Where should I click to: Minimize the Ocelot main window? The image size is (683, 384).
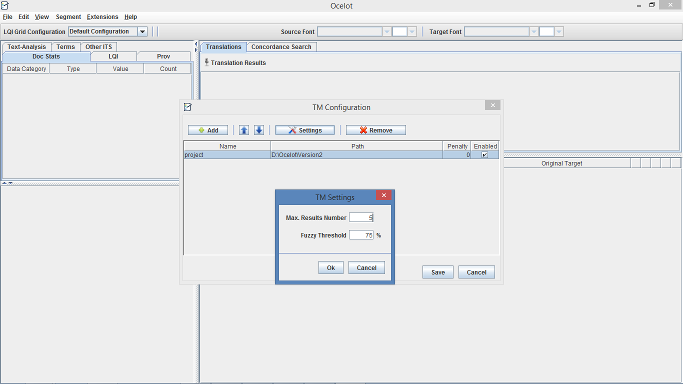(x=639, y=5)
